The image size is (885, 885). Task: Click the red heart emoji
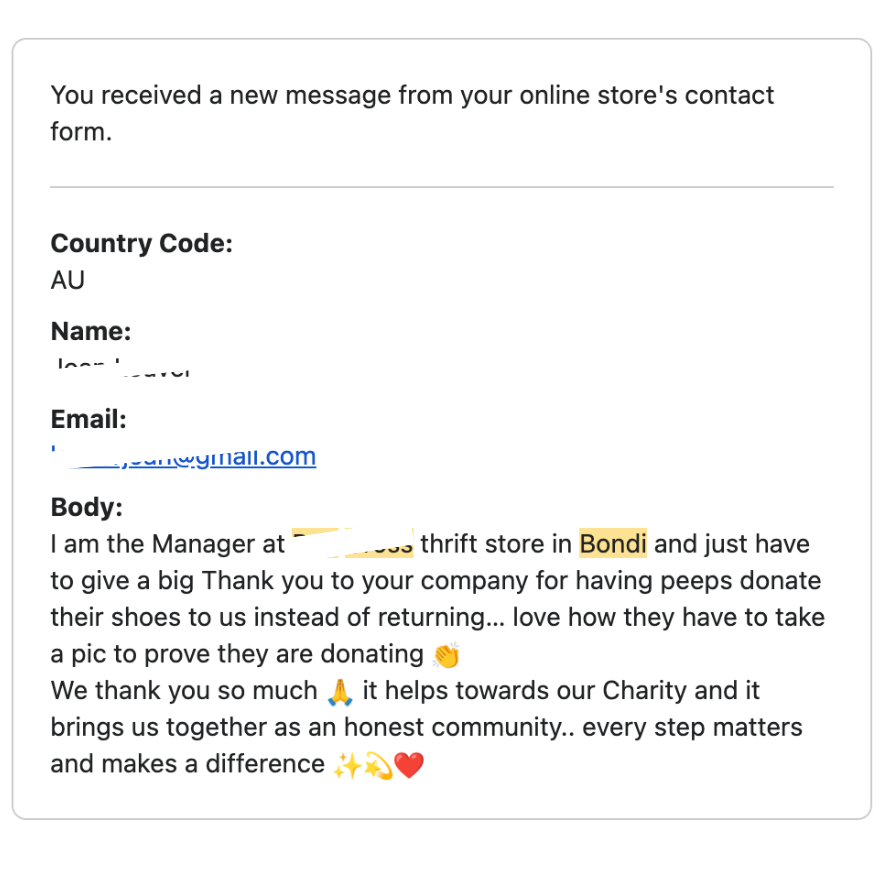click(x=409, y=765)
